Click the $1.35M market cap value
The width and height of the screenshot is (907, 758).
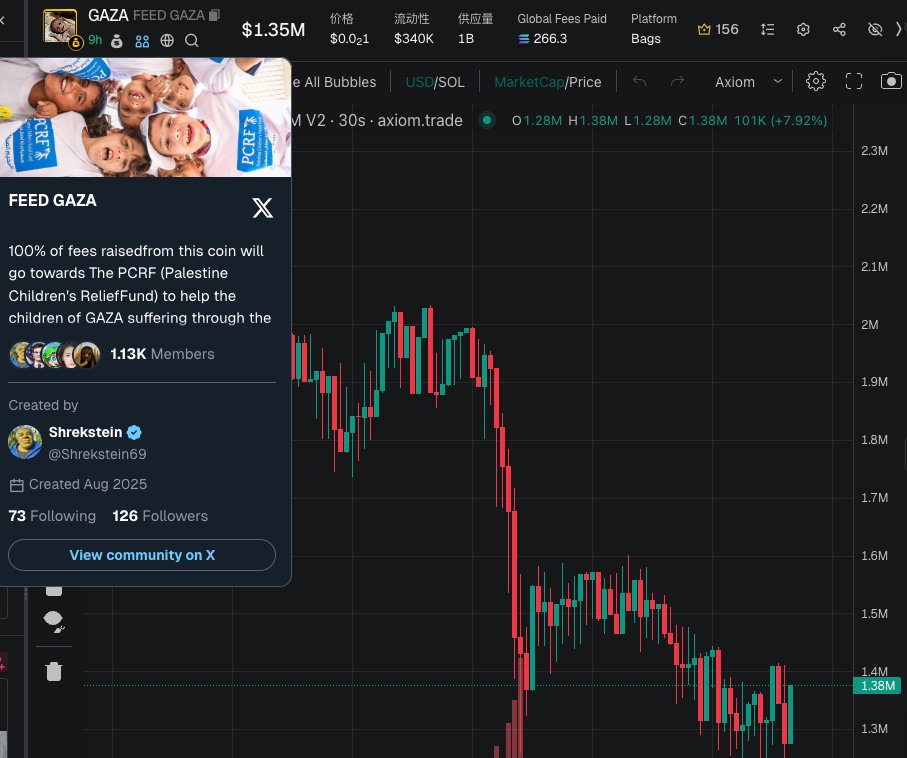tap(273, 30)
